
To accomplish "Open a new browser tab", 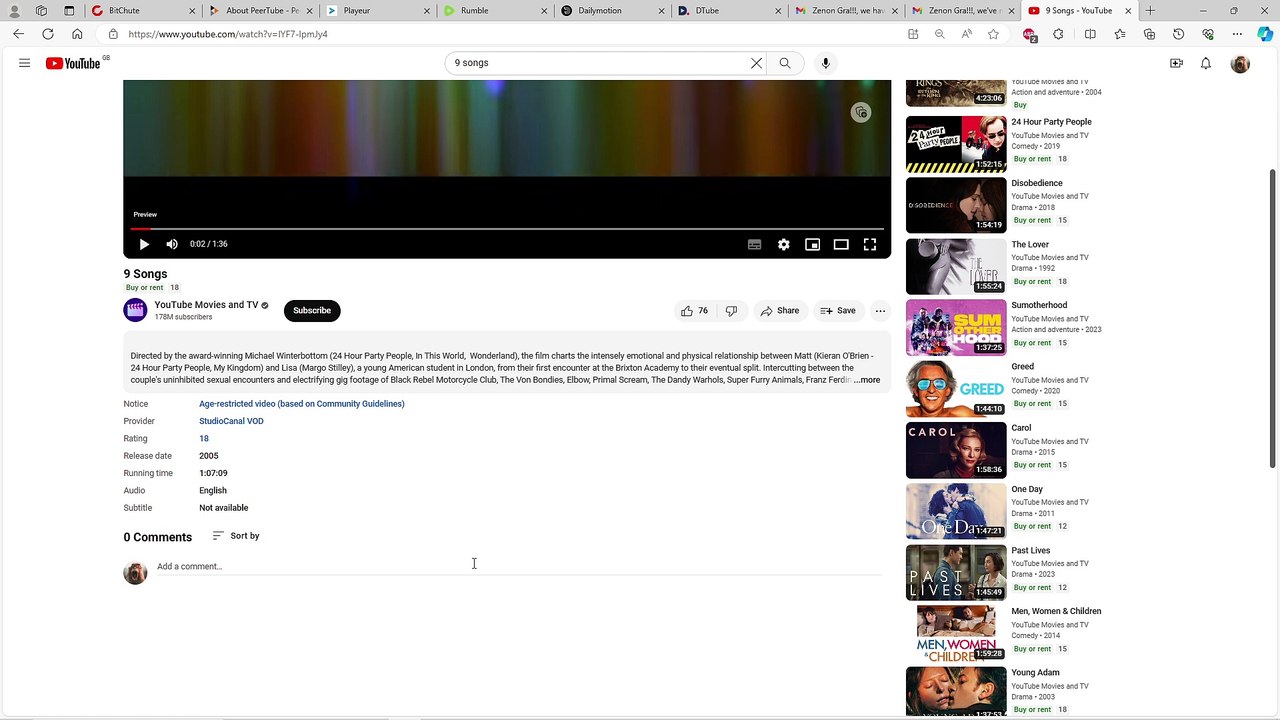I will (1150, 11).
